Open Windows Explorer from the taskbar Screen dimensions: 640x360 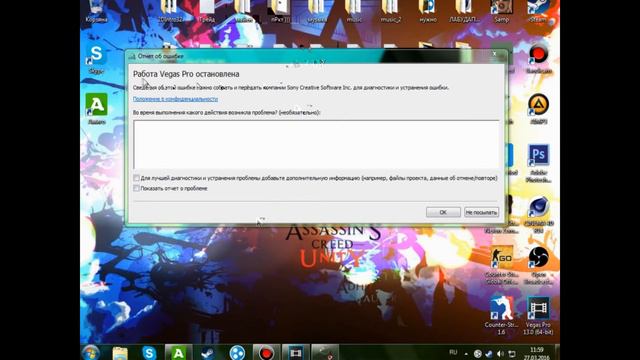tap(120, 353)
